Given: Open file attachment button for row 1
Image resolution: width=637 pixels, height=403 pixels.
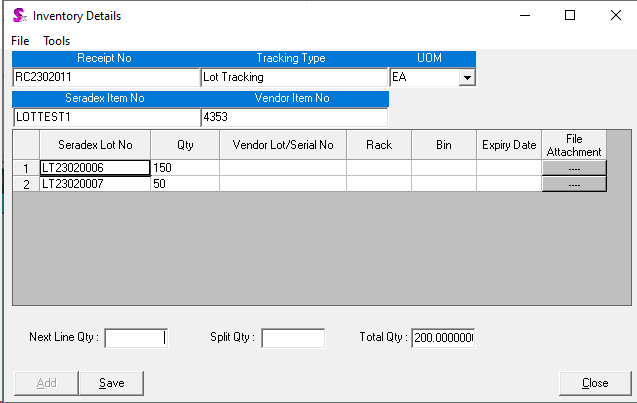Looking at the screenshot, I should pos(574,168).
